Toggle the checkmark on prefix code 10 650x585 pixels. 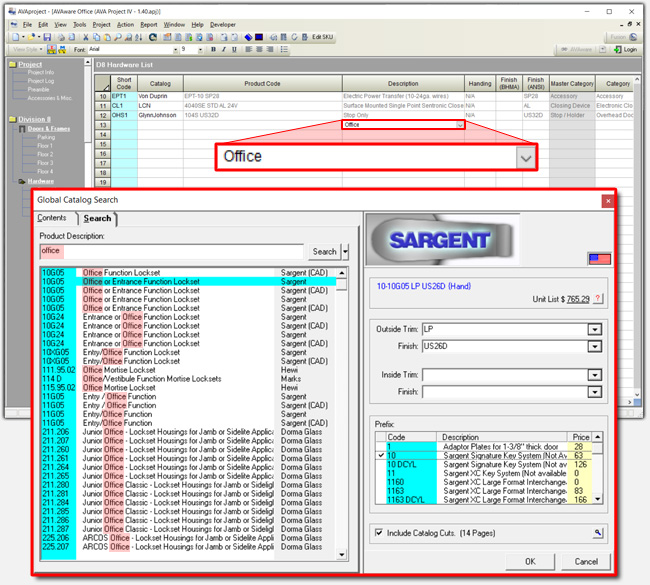[381, 455]
